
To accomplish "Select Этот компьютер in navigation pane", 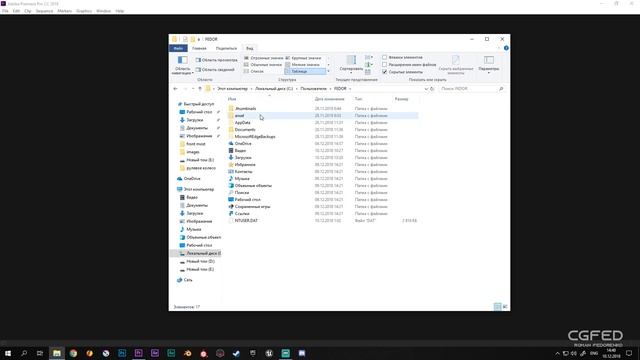I will 198,189.
